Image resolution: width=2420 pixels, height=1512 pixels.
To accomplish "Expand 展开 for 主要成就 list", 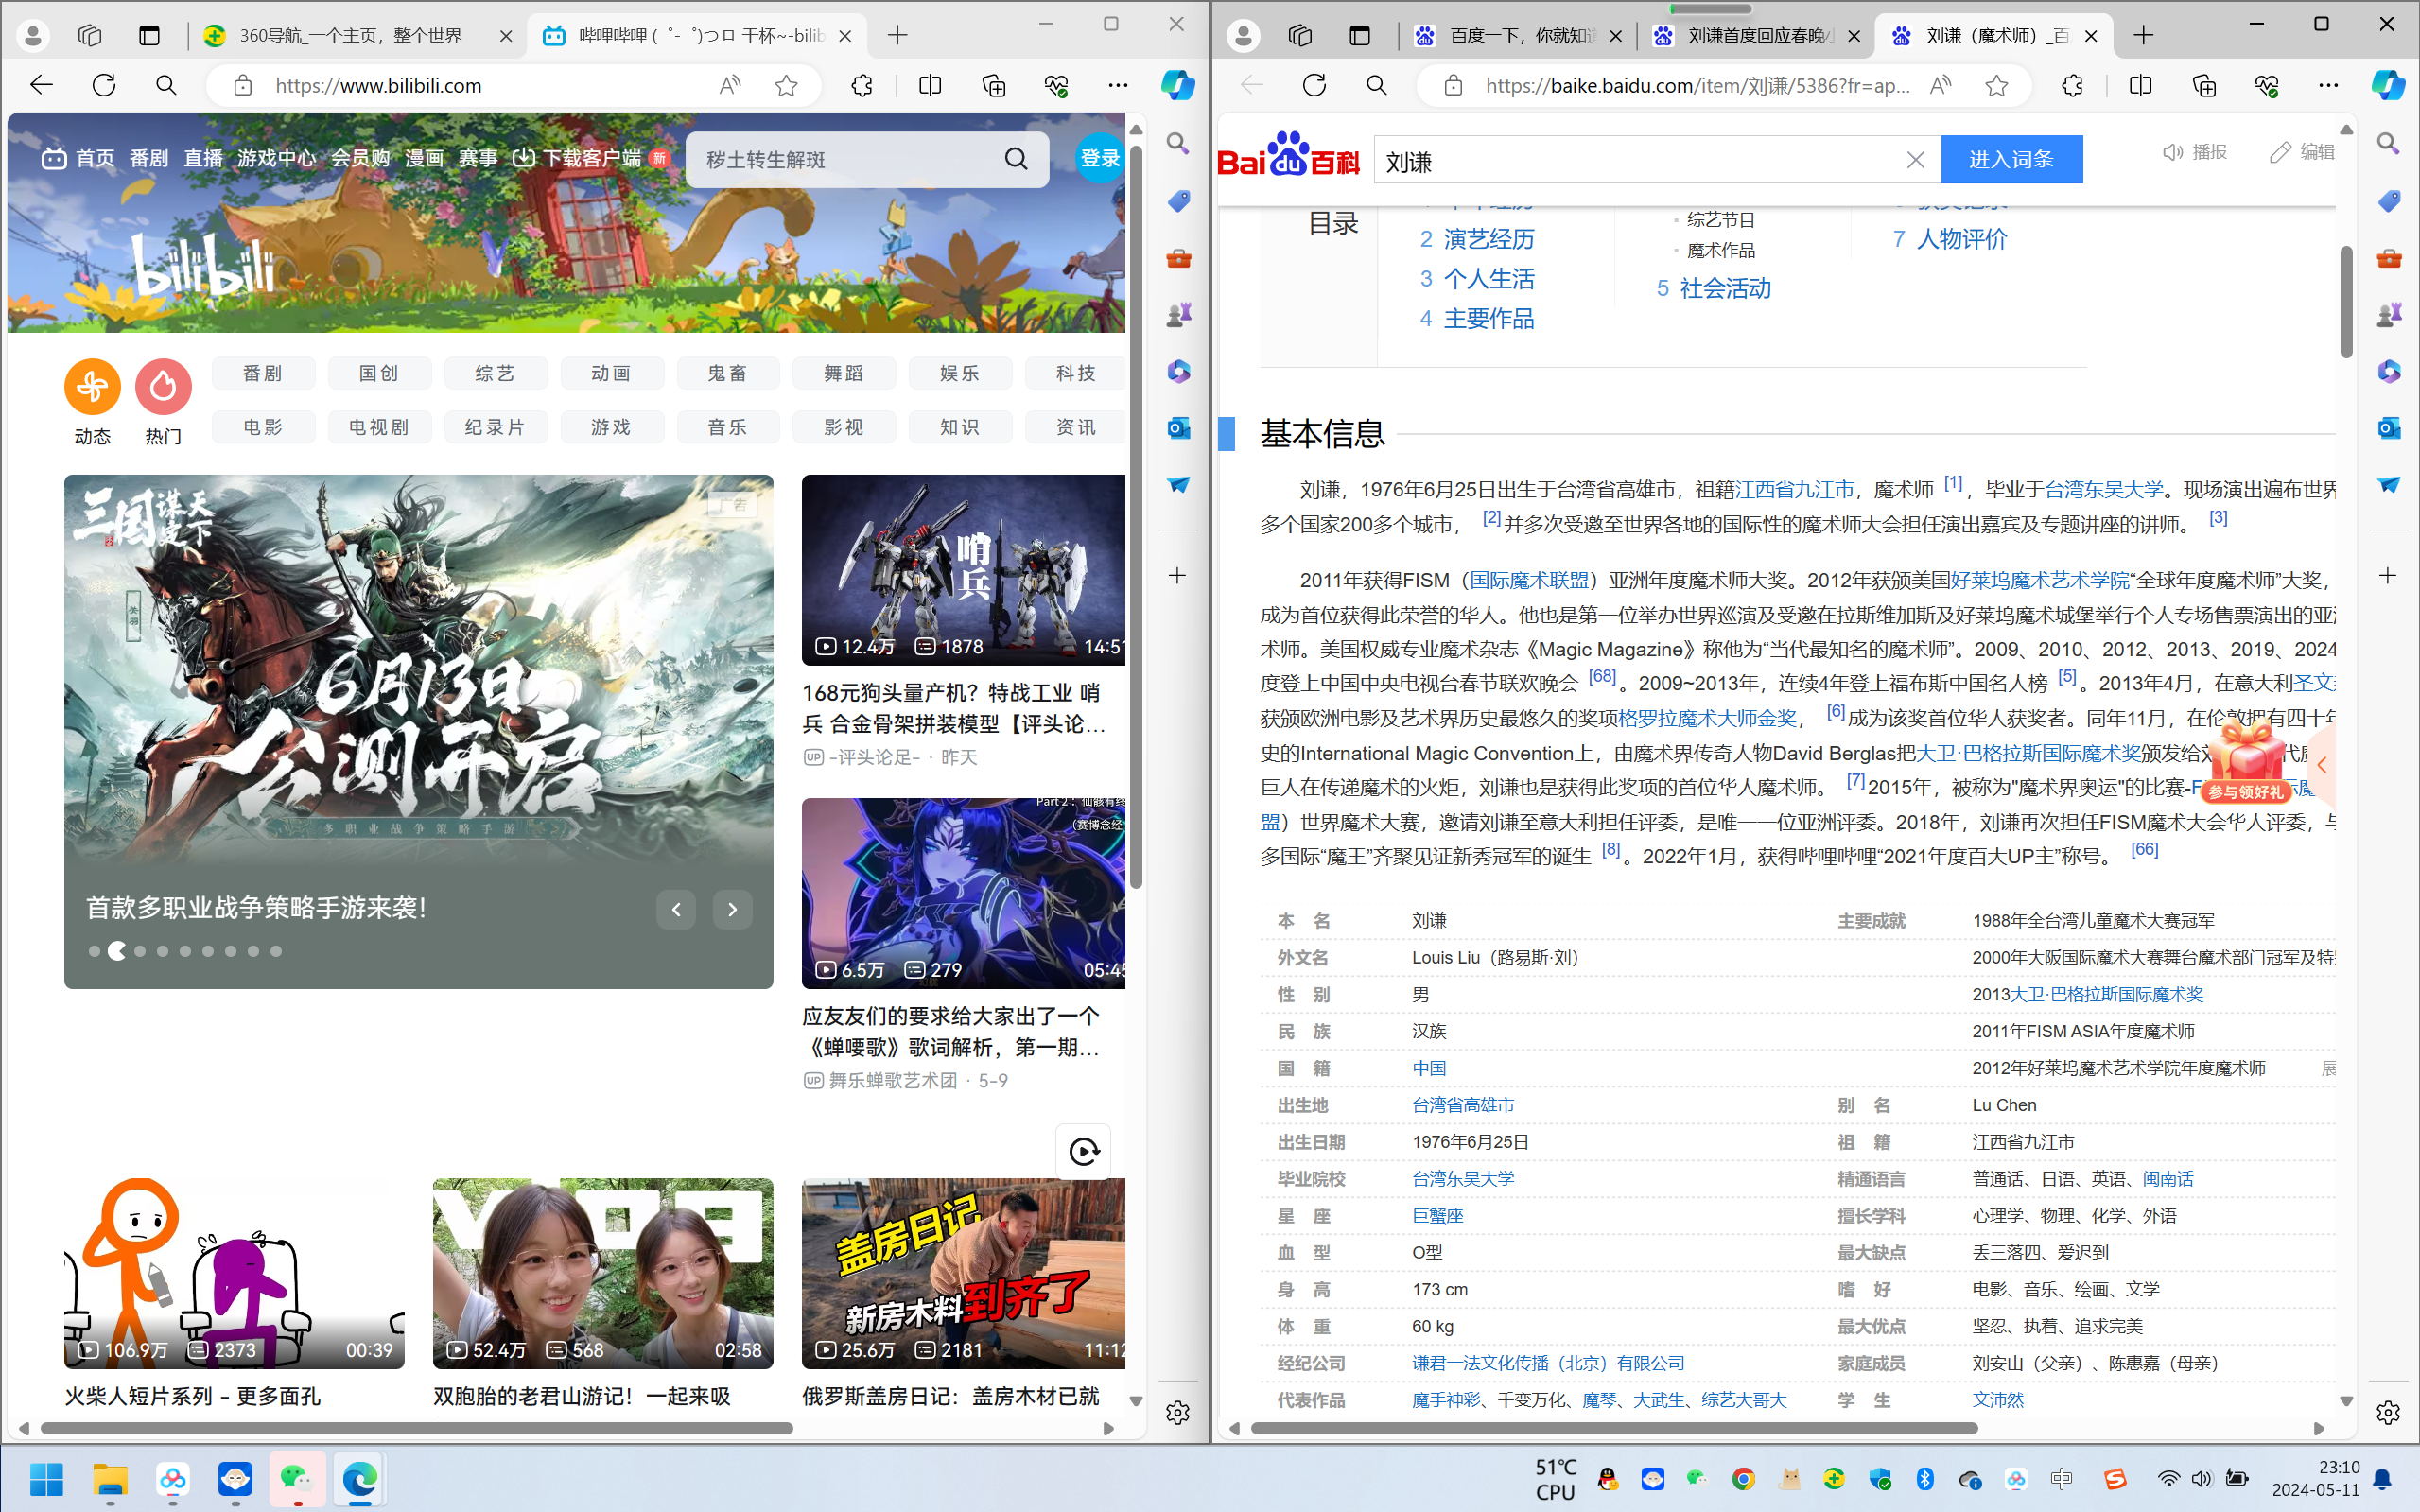I will pos(2328,1068).
